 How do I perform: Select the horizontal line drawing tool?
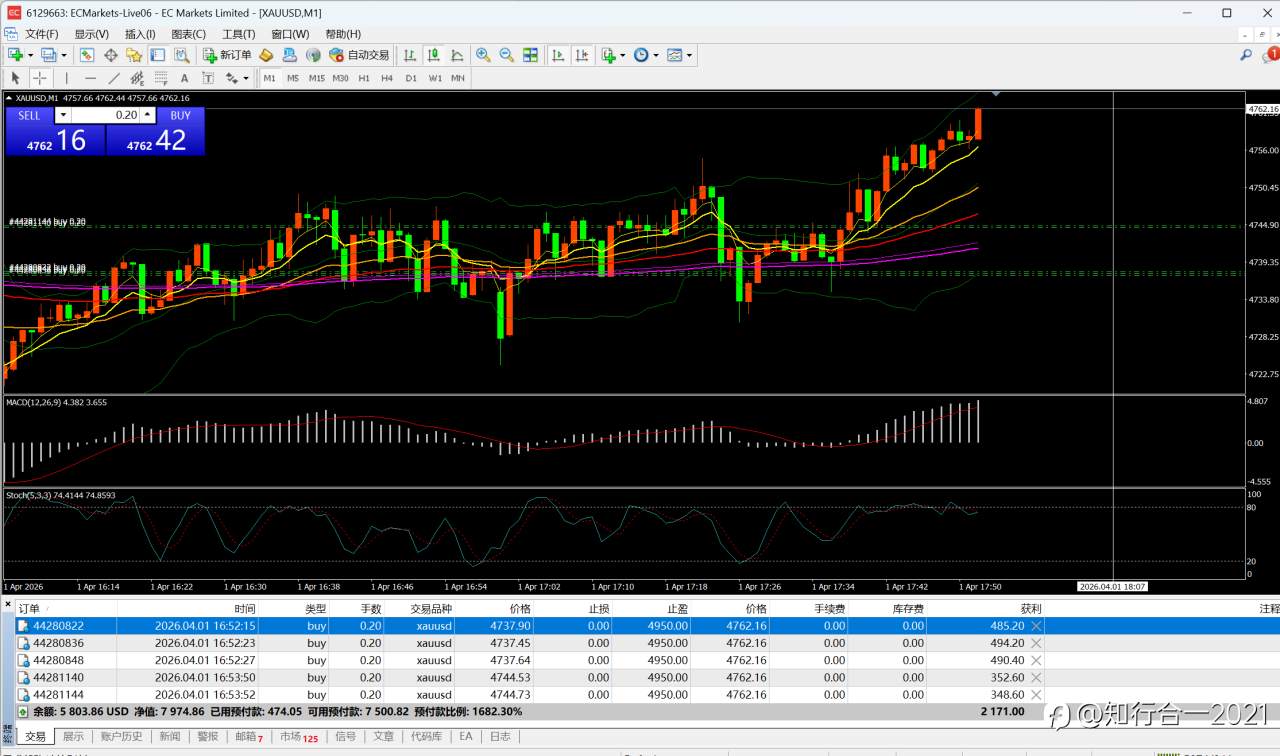point(90,78)
